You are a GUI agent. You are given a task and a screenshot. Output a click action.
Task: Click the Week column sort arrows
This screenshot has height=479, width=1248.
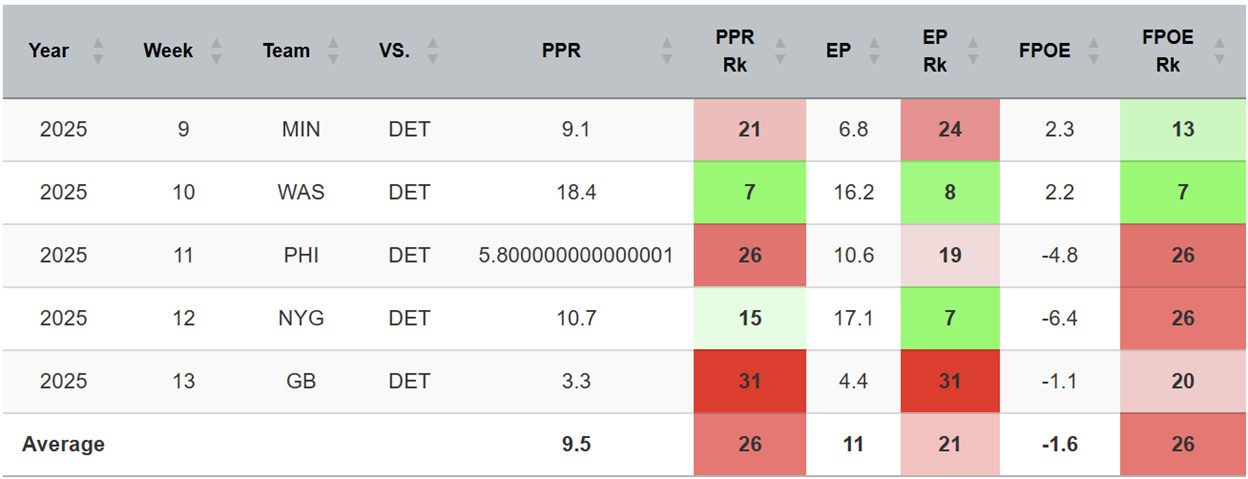217,51
